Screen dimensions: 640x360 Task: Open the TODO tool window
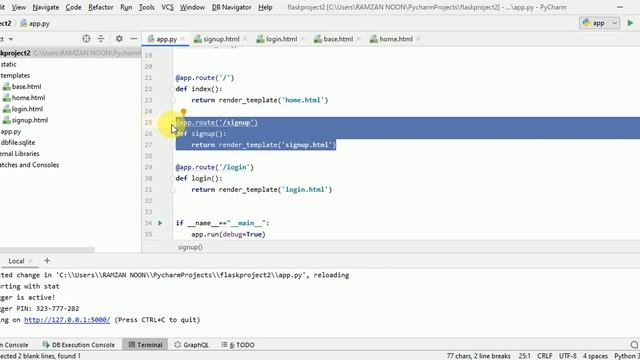pos(238,345)
